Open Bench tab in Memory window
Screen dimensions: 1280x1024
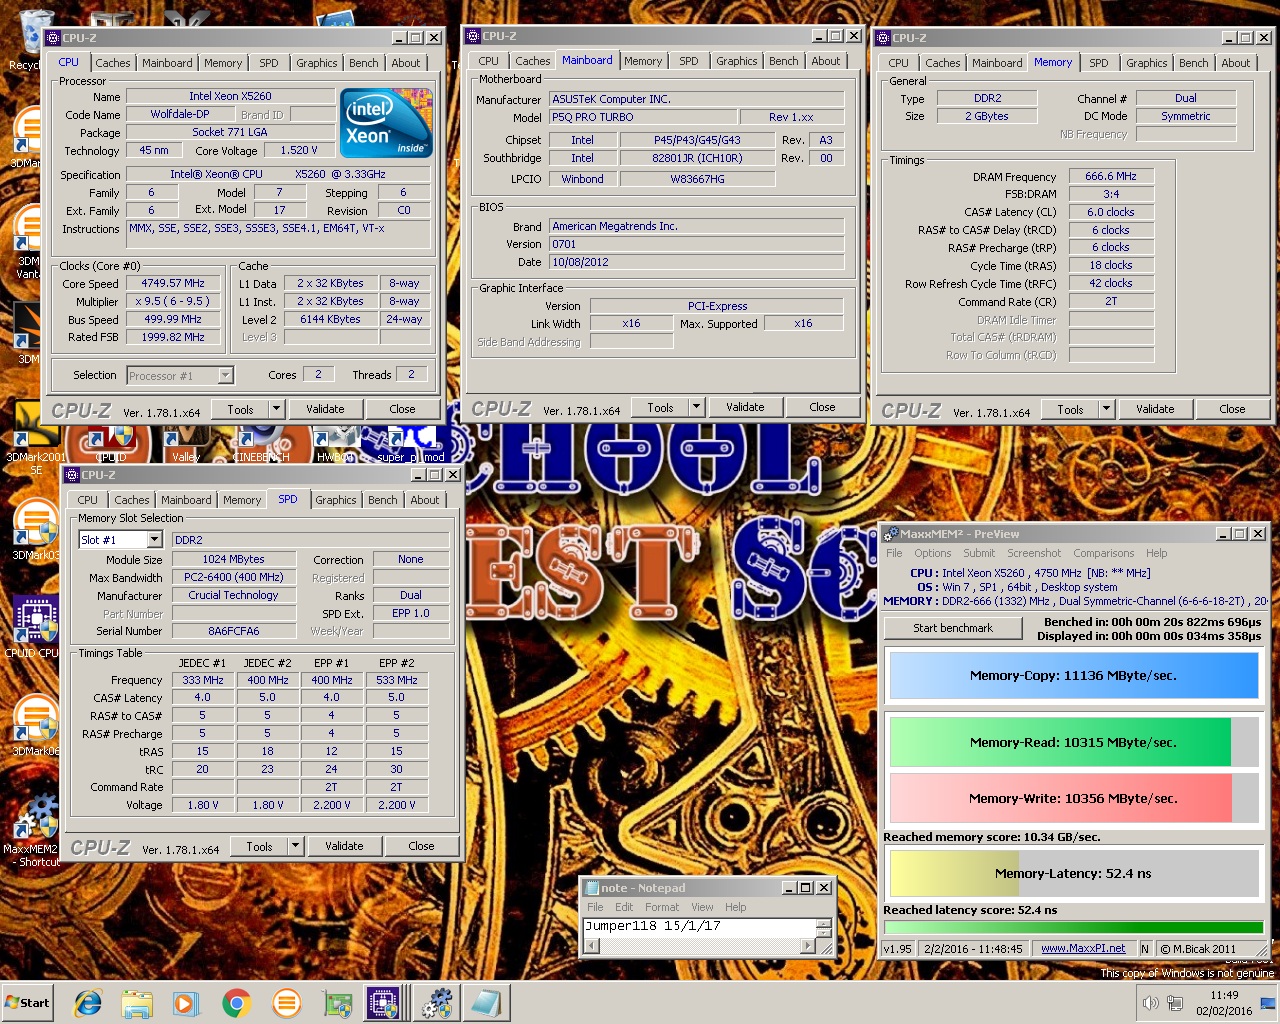(x=1194, y=63)
